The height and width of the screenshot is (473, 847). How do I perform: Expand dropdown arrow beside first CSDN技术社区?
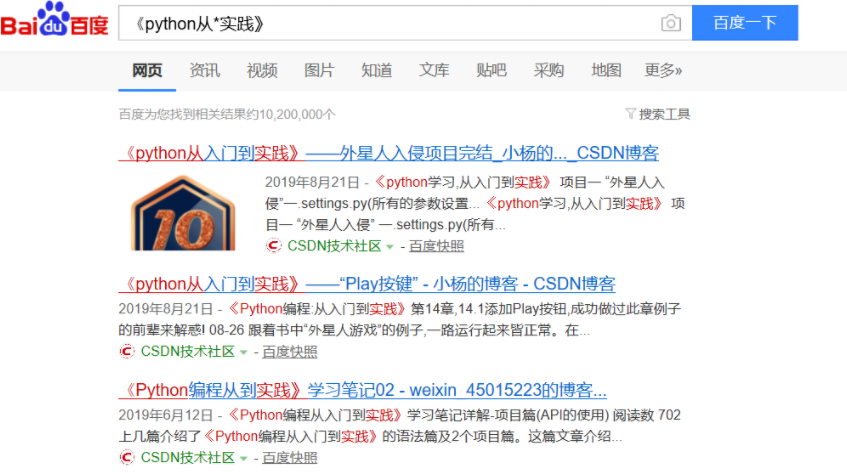tap(390, 247)
